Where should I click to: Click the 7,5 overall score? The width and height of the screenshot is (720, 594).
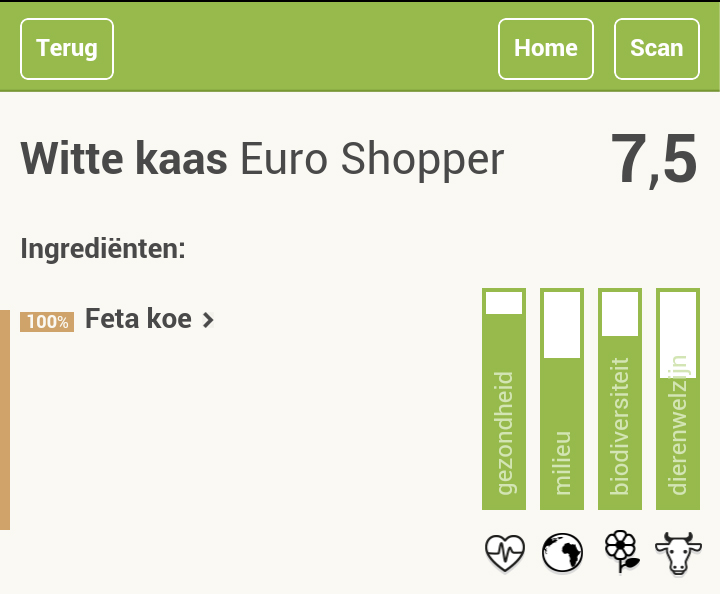(654, 160)
